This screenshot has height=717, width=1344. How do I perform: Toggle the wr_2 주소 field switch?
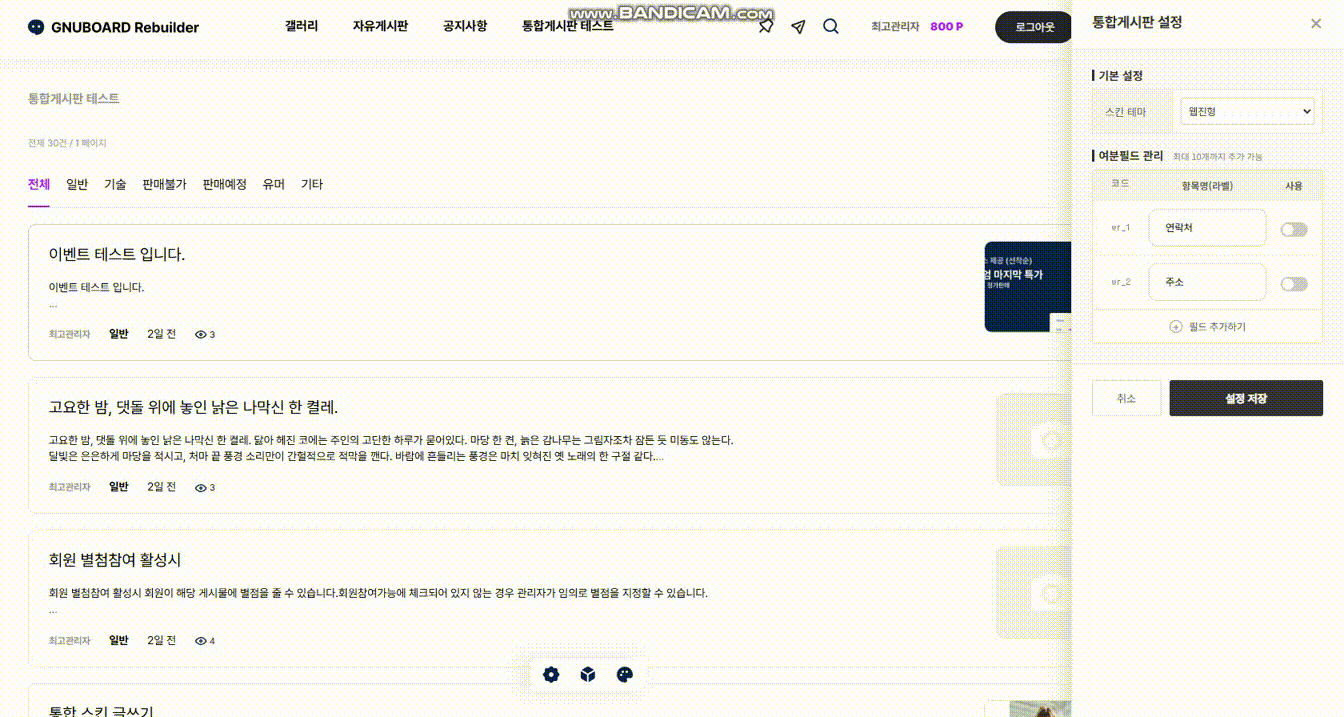point(1294,284)
